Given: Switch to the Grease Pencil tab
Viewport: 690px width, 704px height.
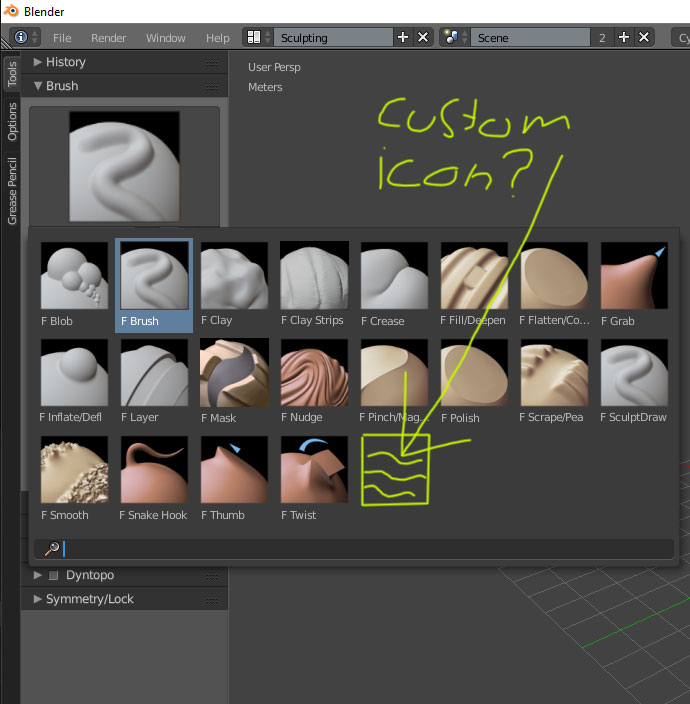Looking at the screenshot, I should [12, 191].
